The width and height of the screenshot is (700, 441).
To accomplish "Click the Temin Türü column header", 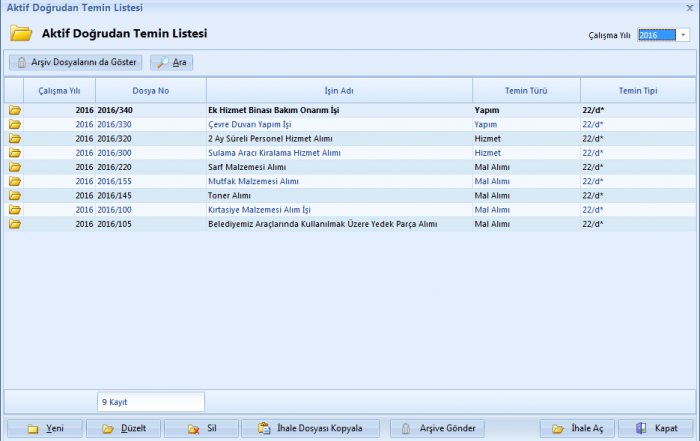I will (525, 91).
